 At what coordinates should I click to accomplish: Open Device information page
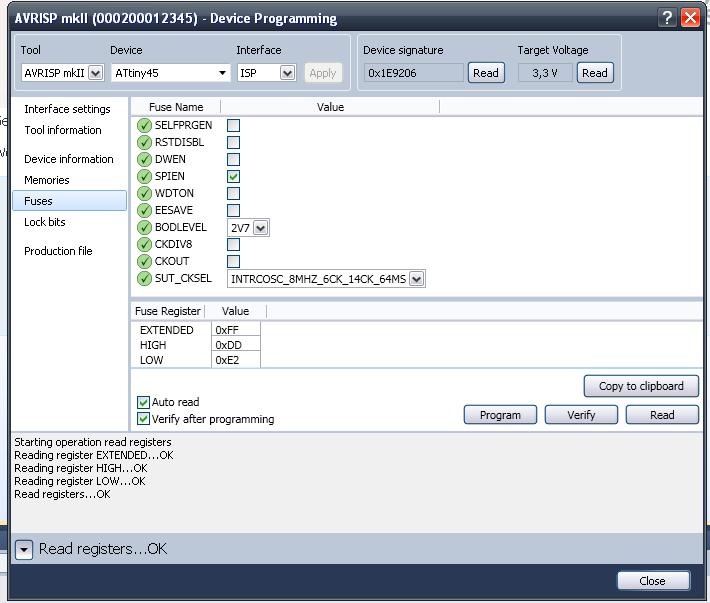click(x=69, y=159)
